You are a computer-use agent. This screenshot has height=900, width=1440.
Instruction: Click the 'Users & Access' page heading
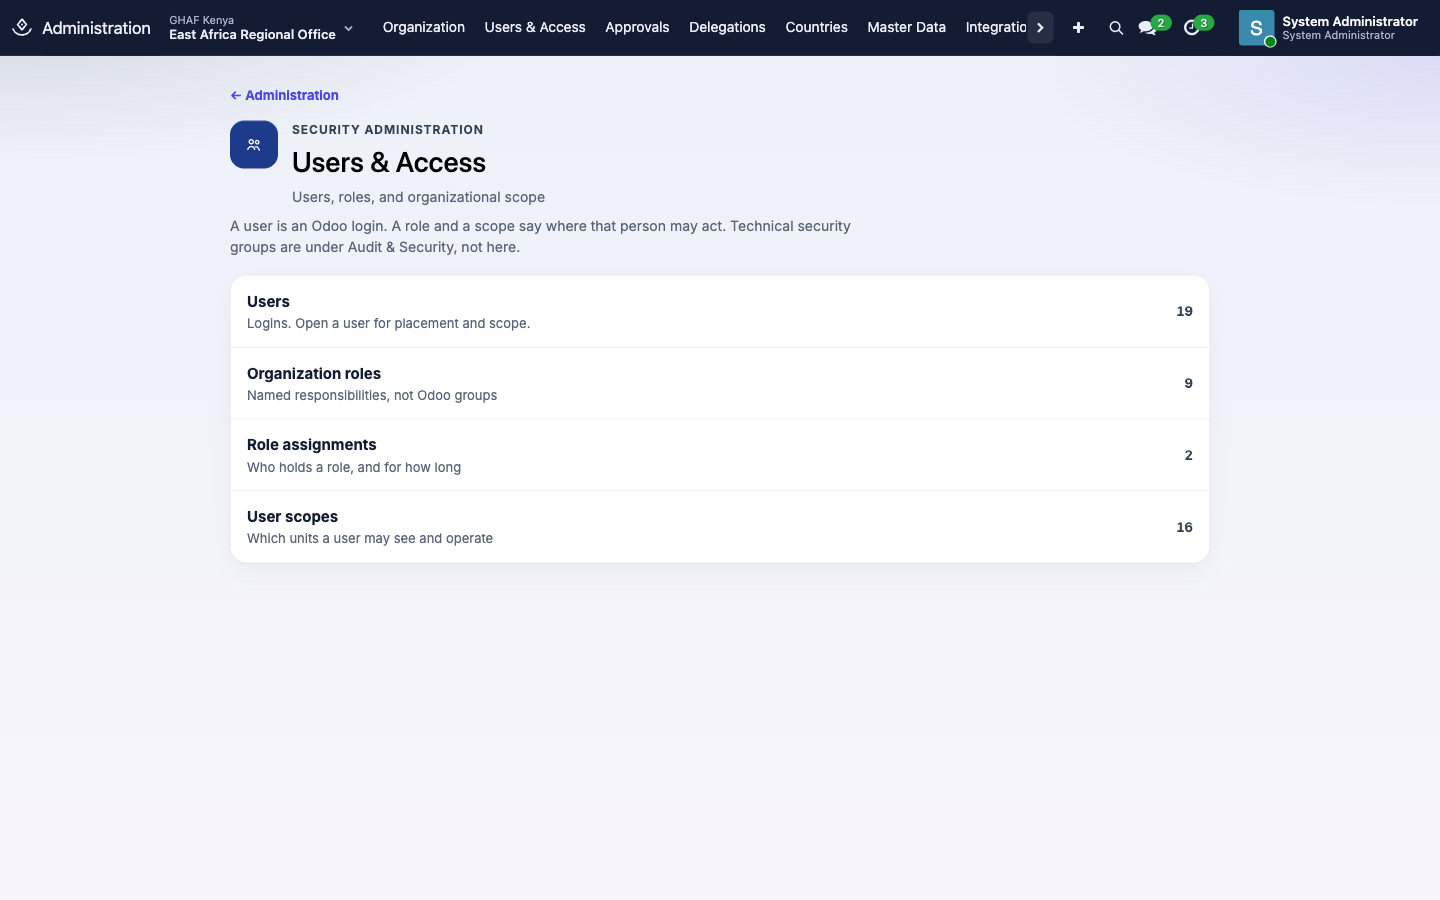389,162
